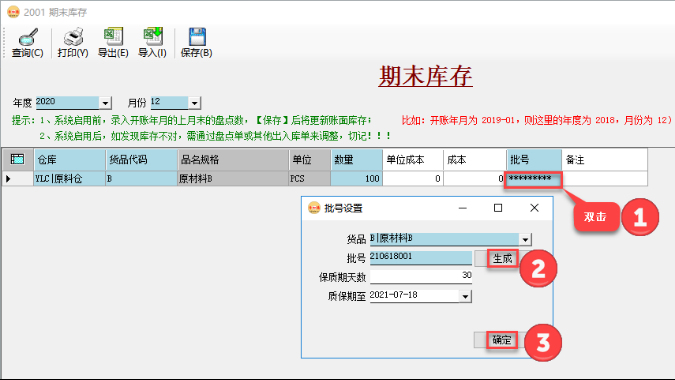Click the Query (查询) magnifier icon
This screenshot has height=380, width=675.
(x=28, y=37)
